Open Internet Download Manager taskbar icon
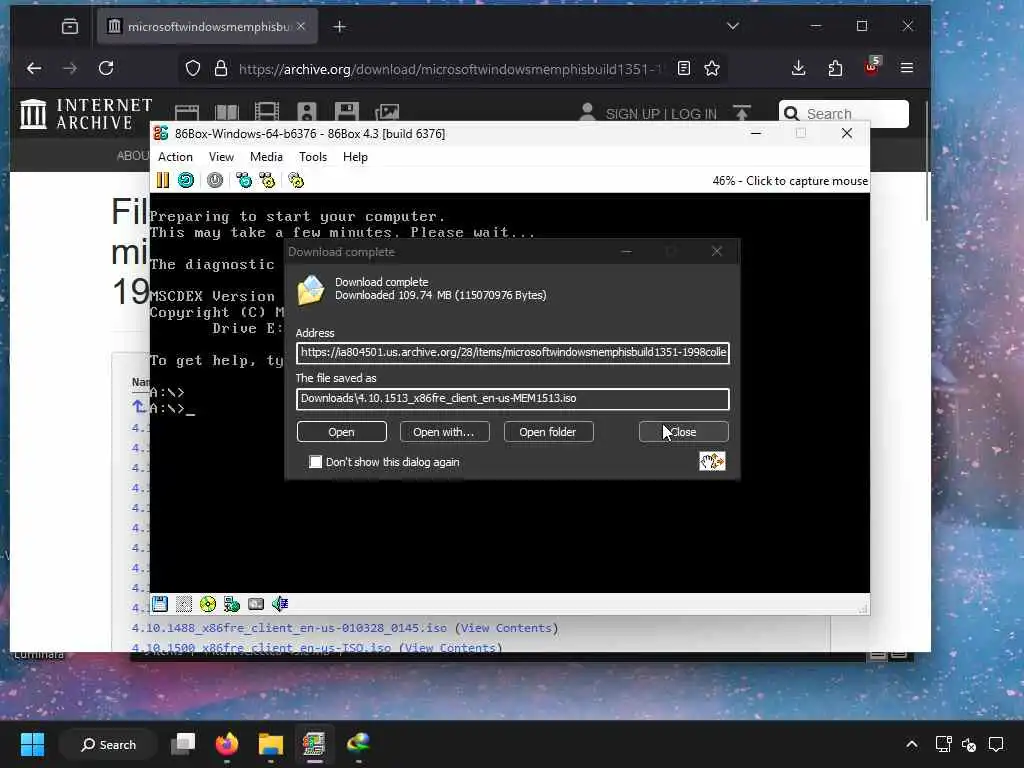This screenshot has width=1024, height=768. click(358, 744)
